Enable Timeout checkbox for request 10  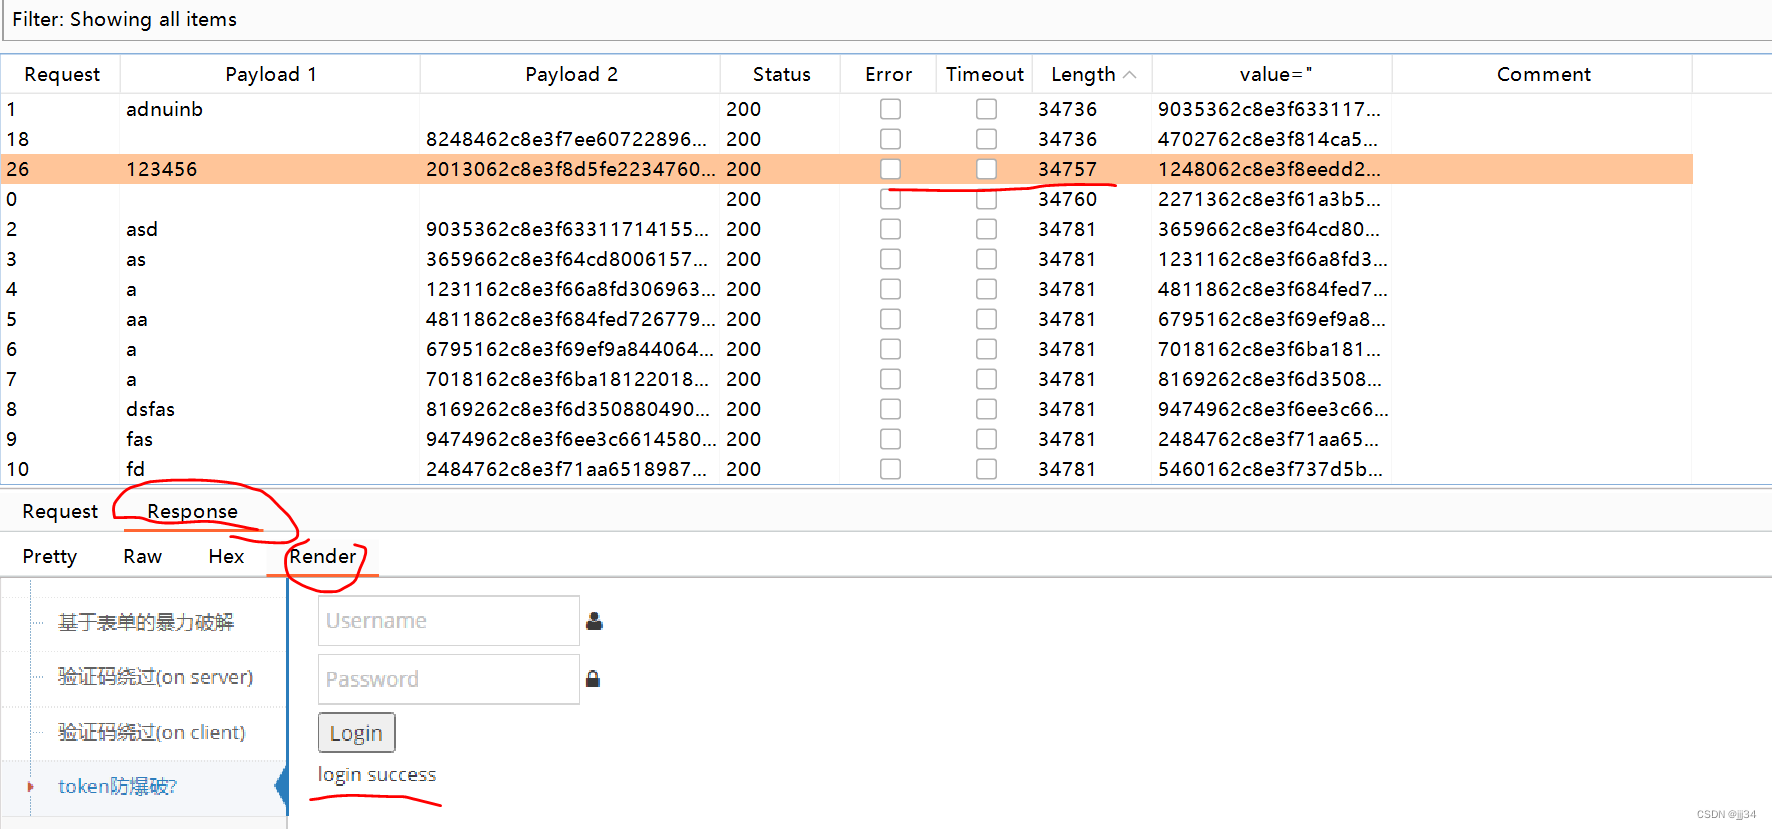[x=986, y=469]
